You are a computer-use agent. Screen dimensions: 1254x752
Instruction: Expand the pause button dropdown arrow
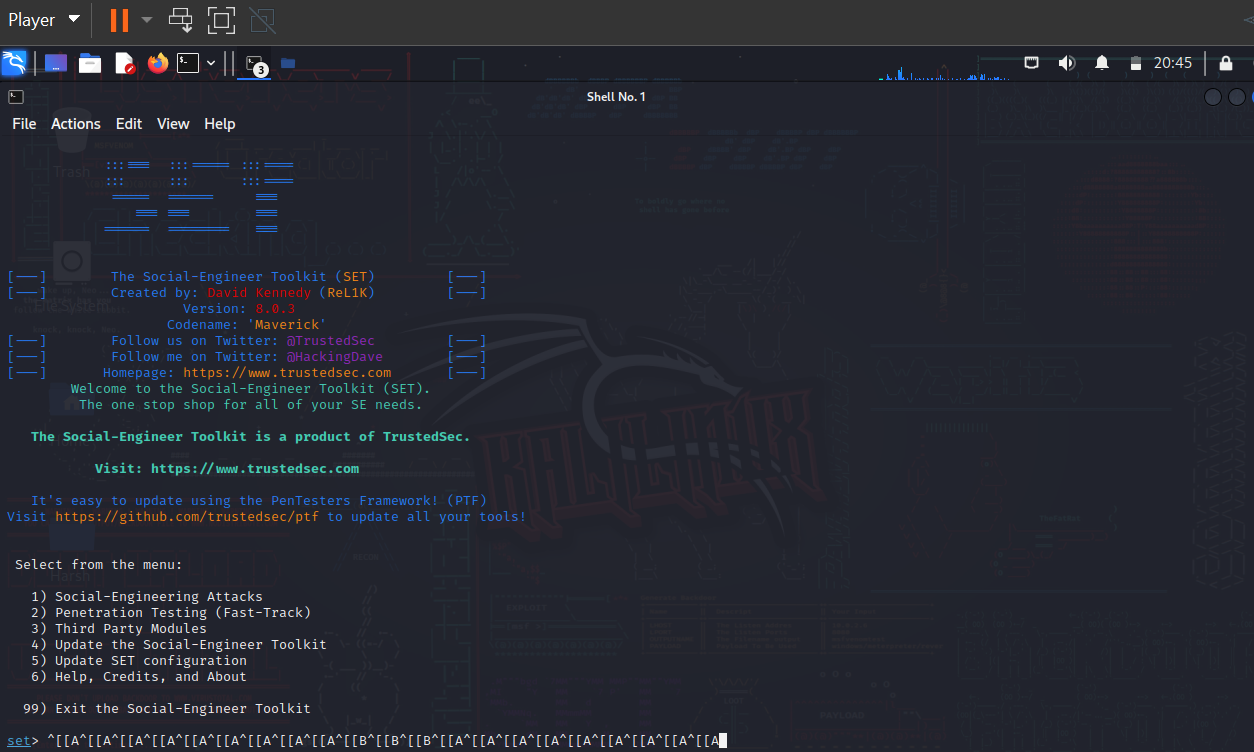pos(146,20)
